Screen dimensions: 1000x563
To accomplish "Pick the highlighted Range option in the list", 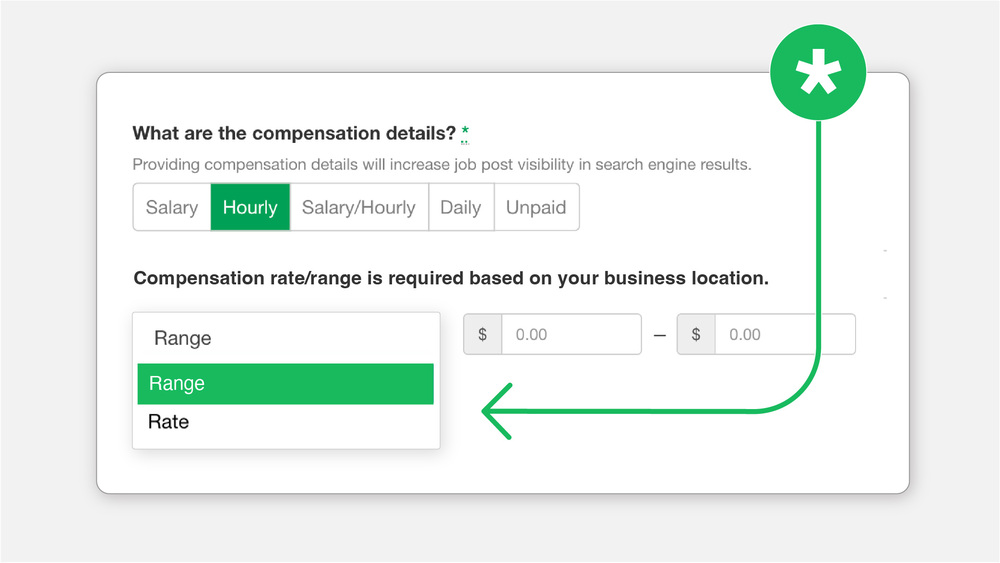I will tap(286, 384).
